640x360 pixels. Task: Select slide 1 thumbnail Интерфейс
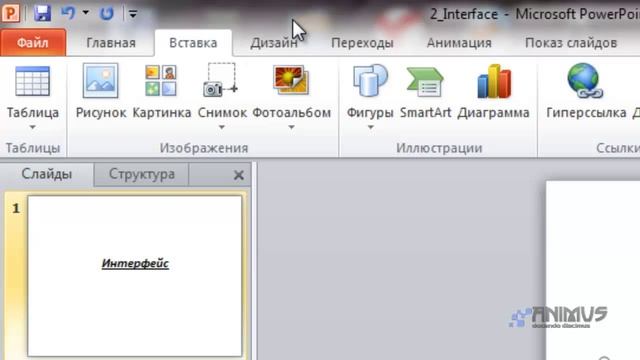[135, 276]
